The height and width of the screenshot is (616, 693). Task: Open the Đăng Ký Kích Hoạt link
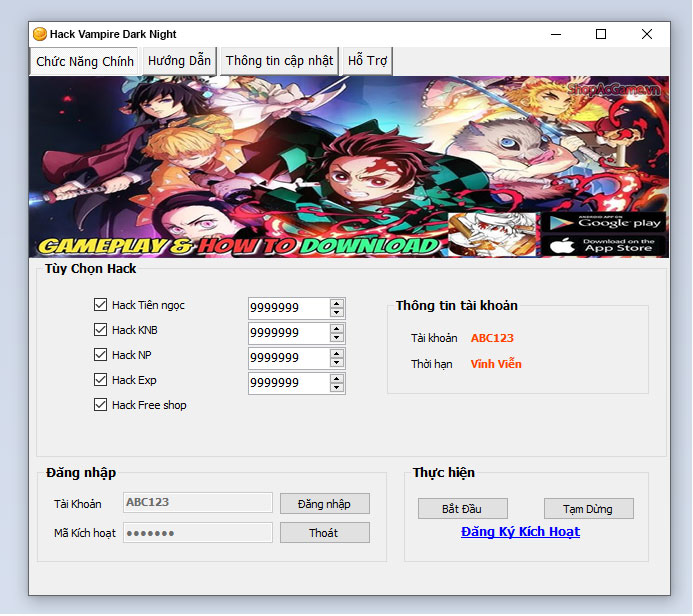520,532
